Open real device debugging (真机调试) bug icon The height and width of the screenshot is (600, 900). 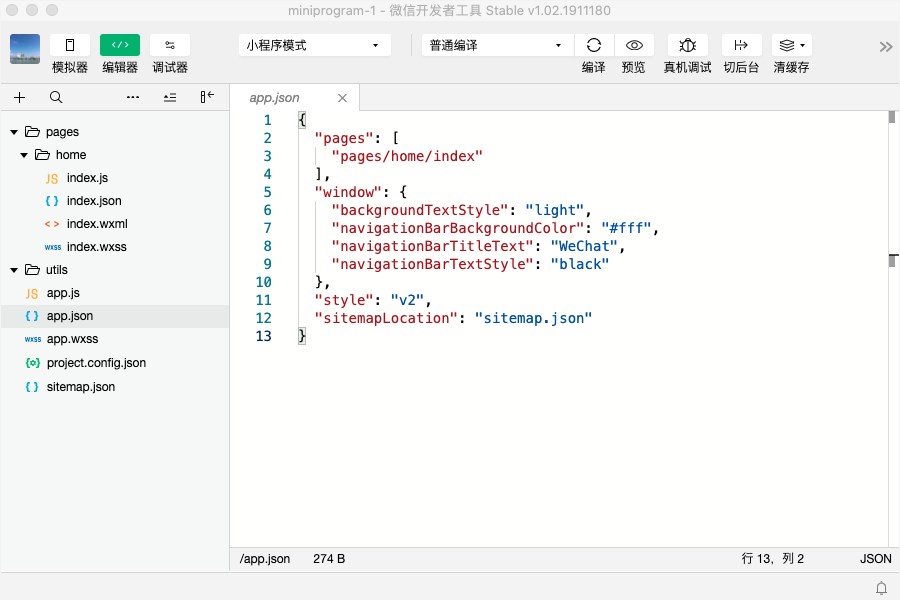pyautogui.click(x=688, y=45)
